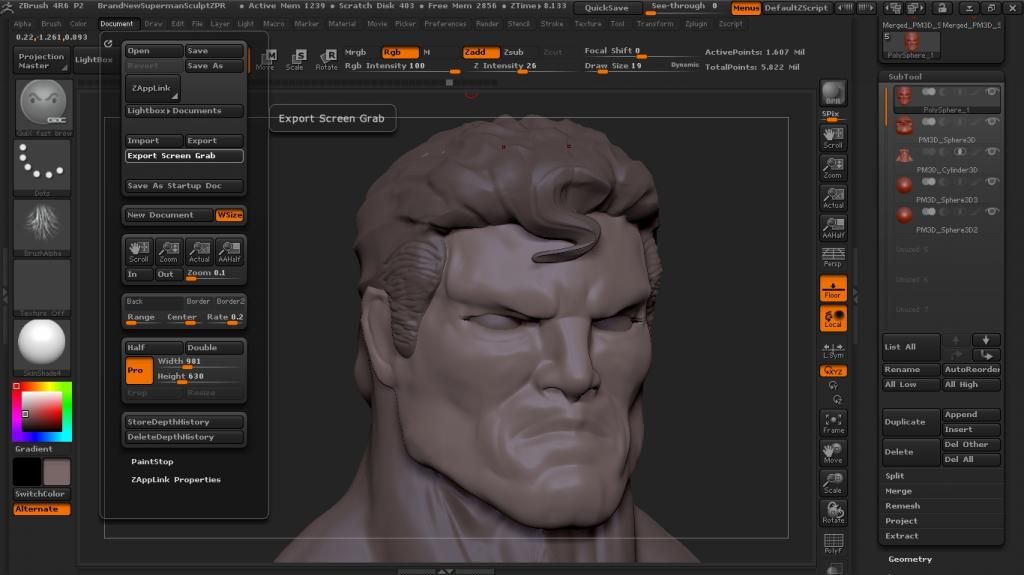Open the current brush thumbnail
Screen dimensions: 1024x575
pyautogui.click(x=42, y=105)
